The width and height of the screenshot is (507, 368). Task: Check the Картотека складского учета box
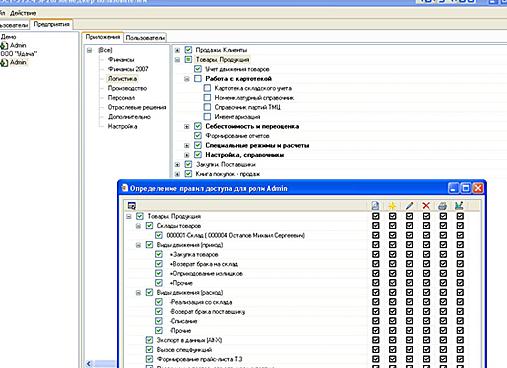207,88
